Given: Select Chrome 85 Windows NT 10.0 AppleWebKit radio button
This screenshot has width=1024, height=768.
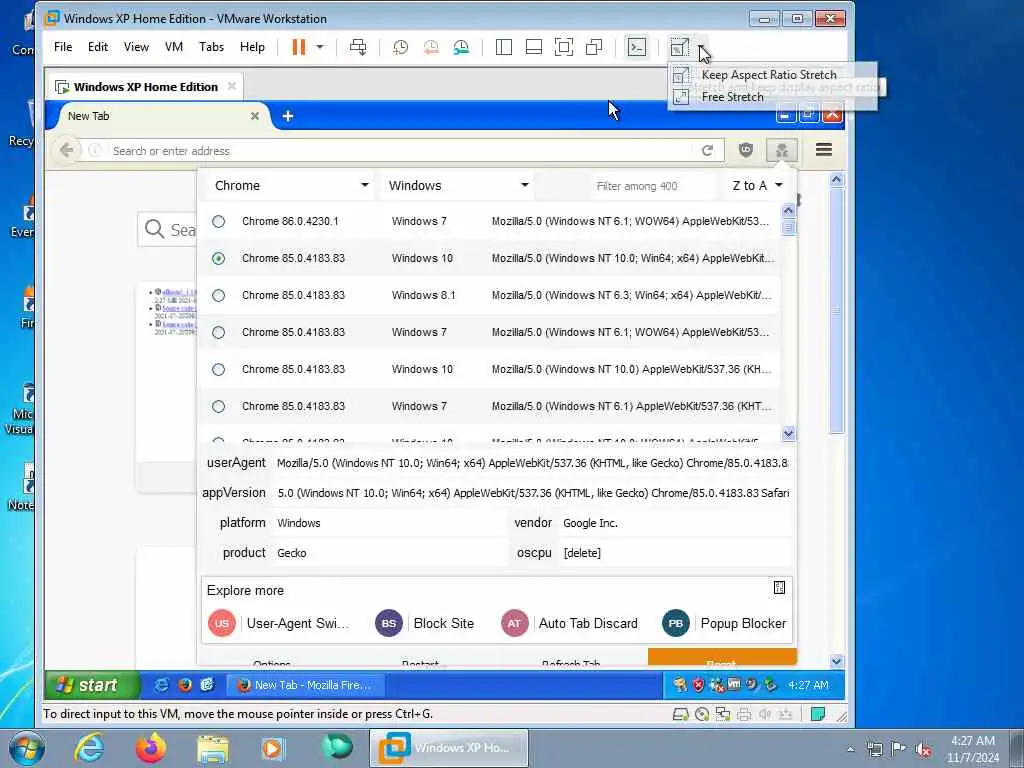Looking at the screenshot, I should pyautogui.click(x=218, y=370).
